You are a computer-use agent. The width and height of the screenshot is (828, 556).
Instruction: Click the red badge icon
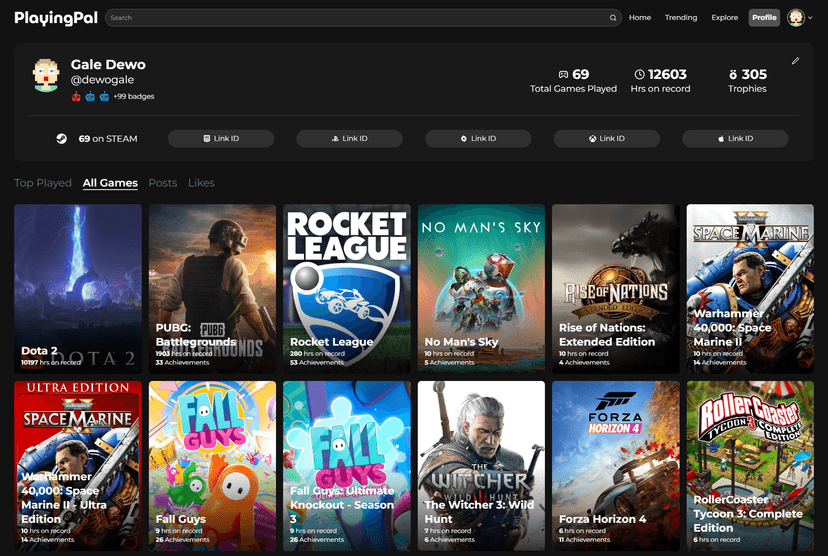(76, 96)
